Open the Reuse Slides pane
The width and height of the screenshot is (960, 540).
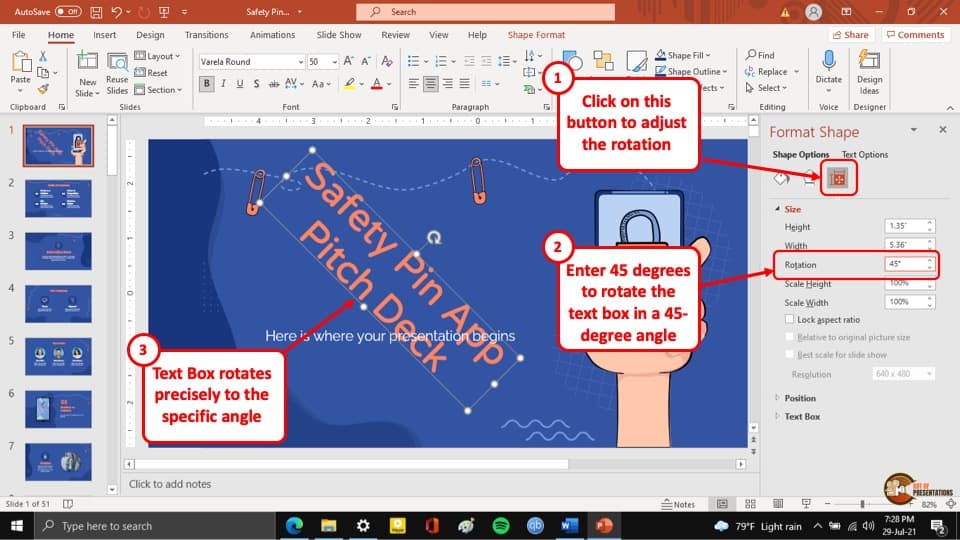coord(117,74)
